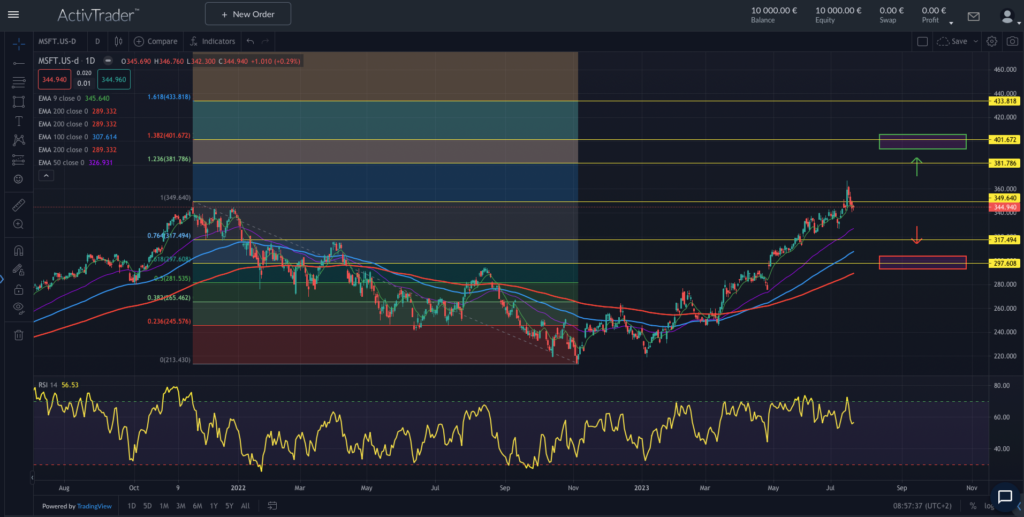Select the 1D time range
The image size is (1024, 517).
(x=132, y=506)
